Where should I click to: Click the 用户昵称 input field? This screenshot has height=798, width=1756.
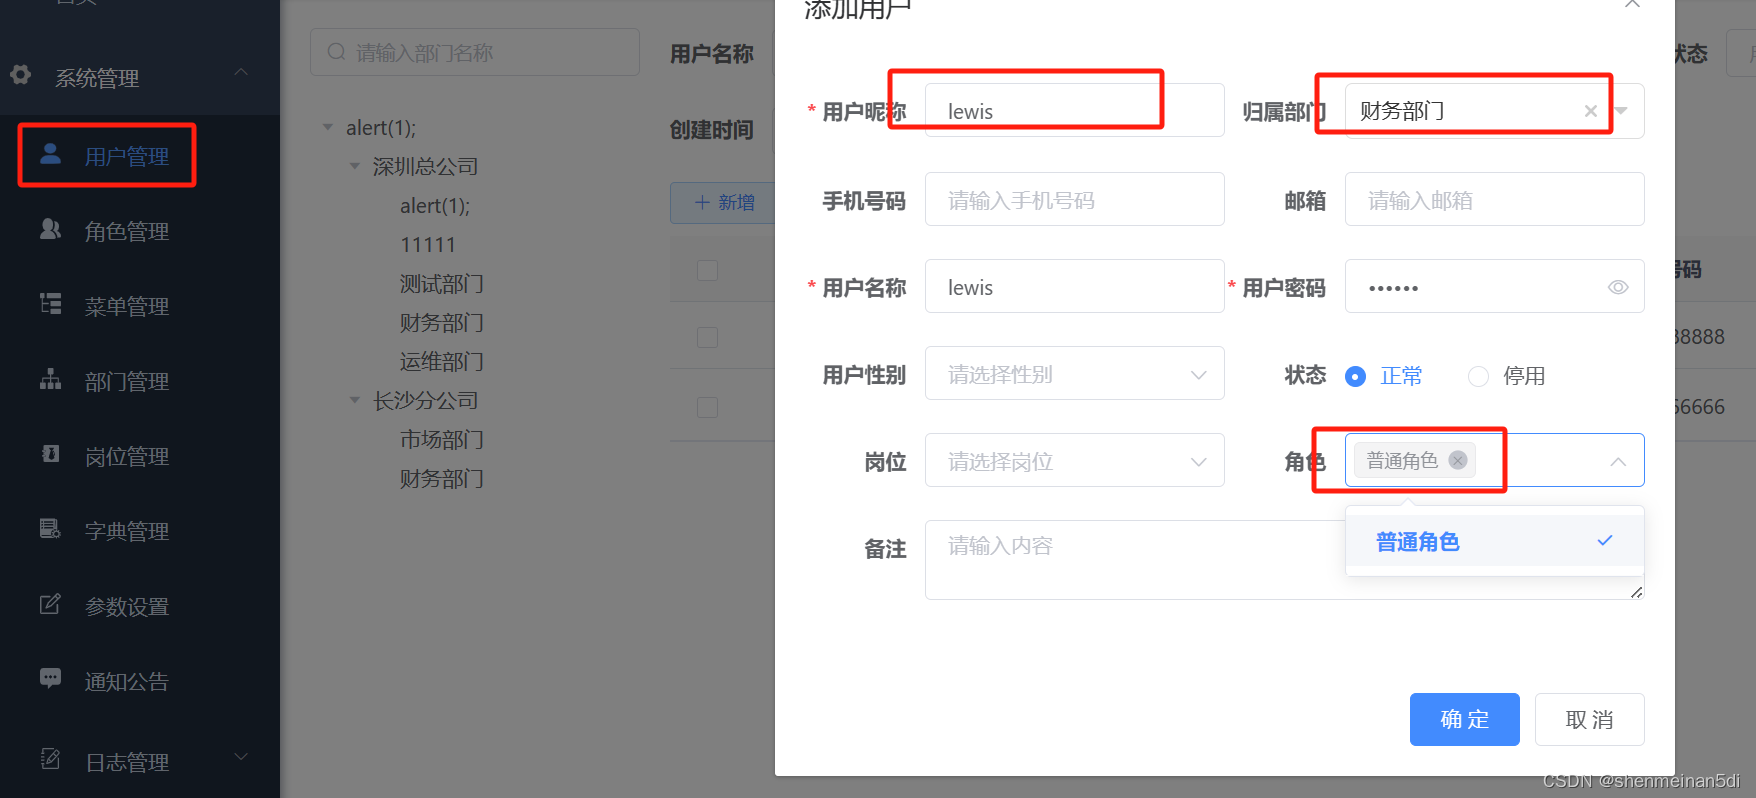[x=1075, y=110]
